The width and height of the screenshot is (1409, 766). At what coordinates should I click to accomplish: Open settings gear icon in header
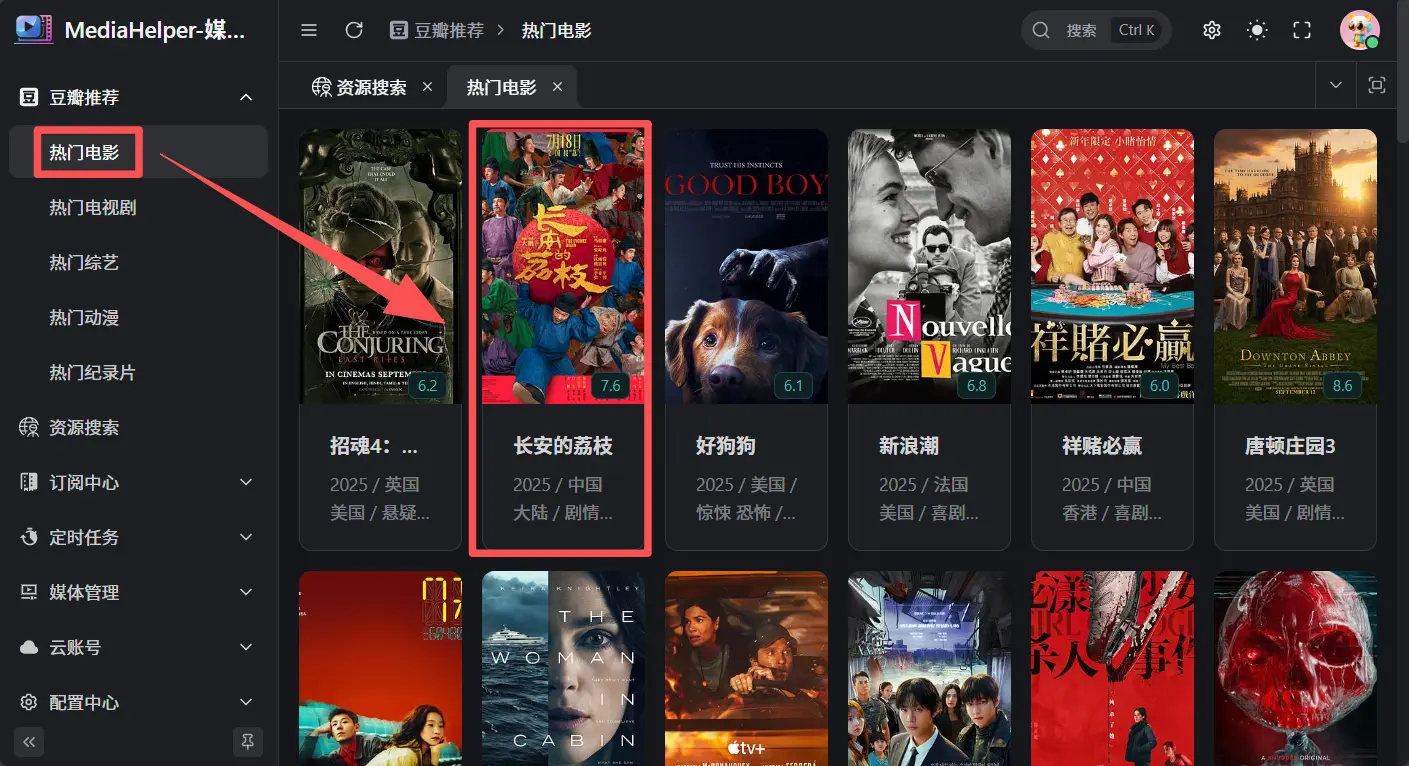[x=1212, y=30]
